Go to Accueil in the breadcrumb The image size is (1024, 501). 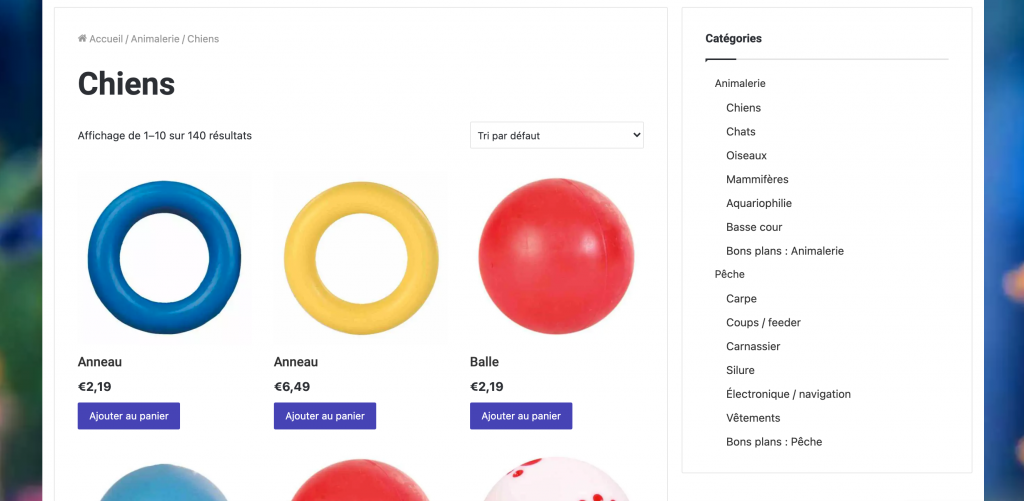[x=106, y=39]
